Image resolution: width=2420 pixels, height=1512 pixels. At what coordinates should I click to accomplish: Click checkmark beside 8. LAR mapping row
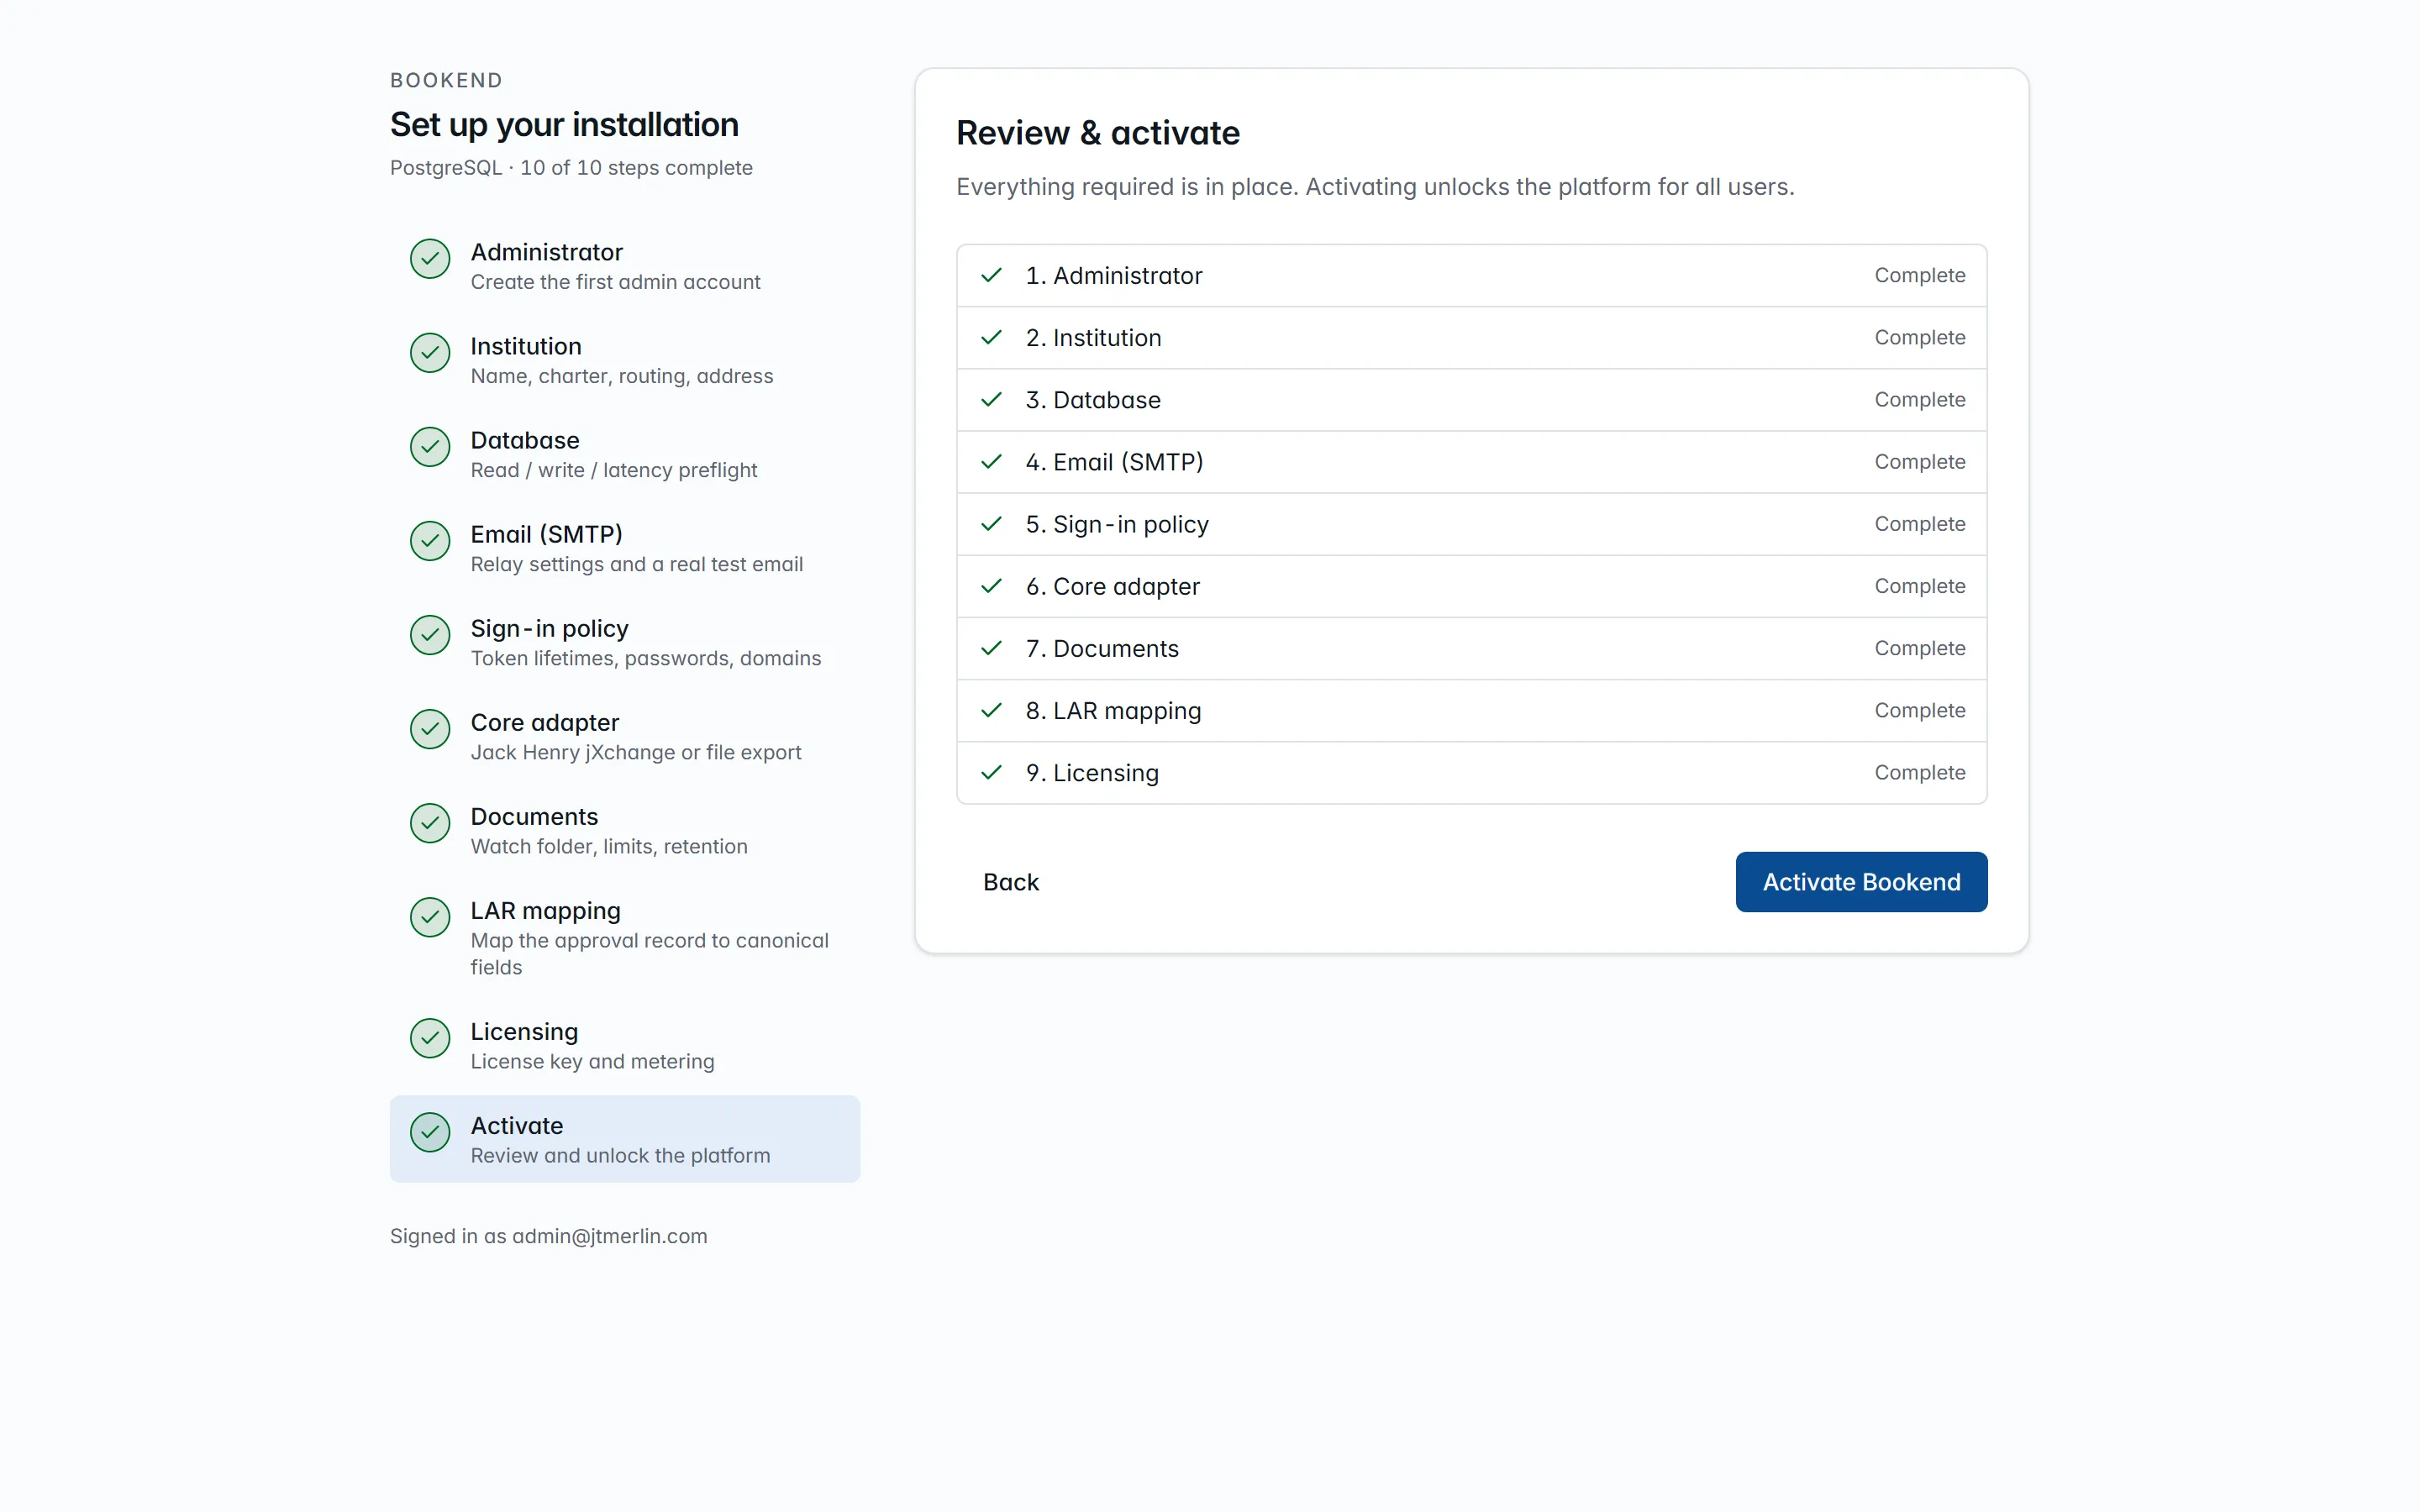pyautogui.click(x=991, y=710)
